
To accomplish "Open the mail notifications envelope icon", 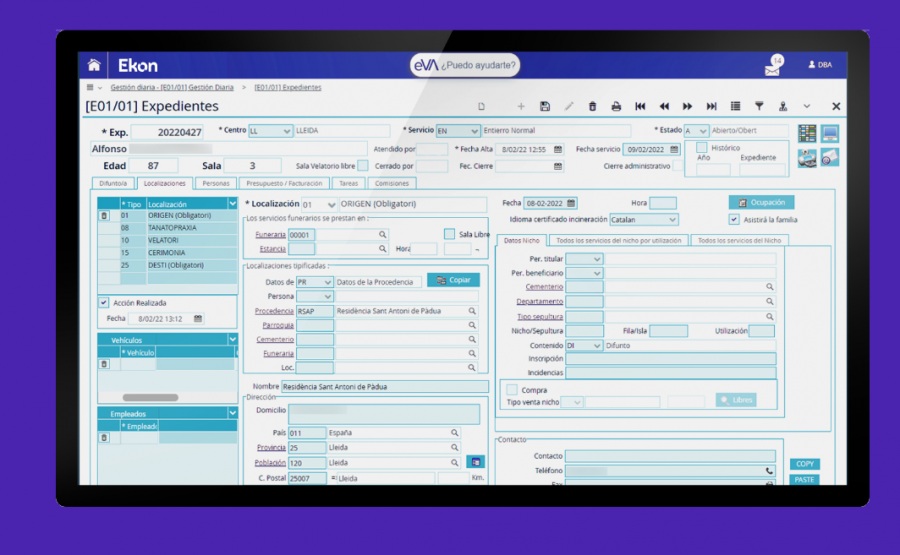I will point(773,68).
